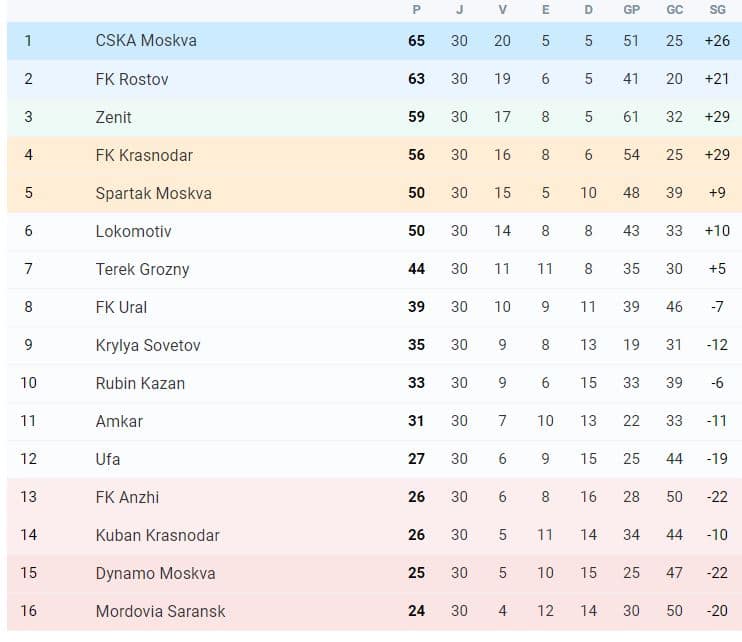Open the FK Rostov team link
Screen dimensions: 742x642
pyautogui.click(x=132, y=79)
